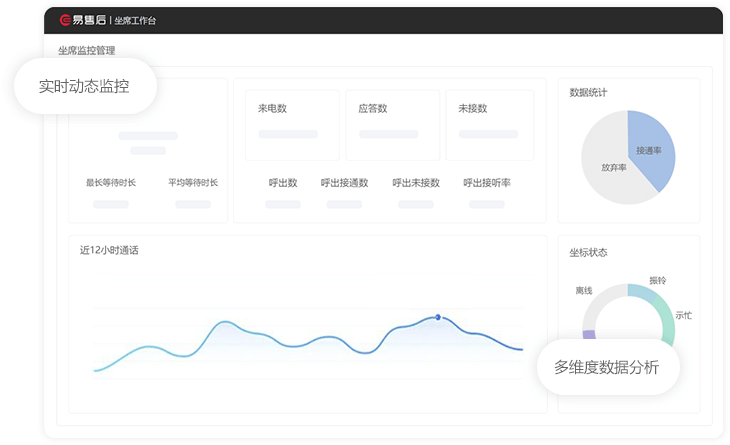
Task: Click the 易售后 logo icon
Action: (65, 20)
